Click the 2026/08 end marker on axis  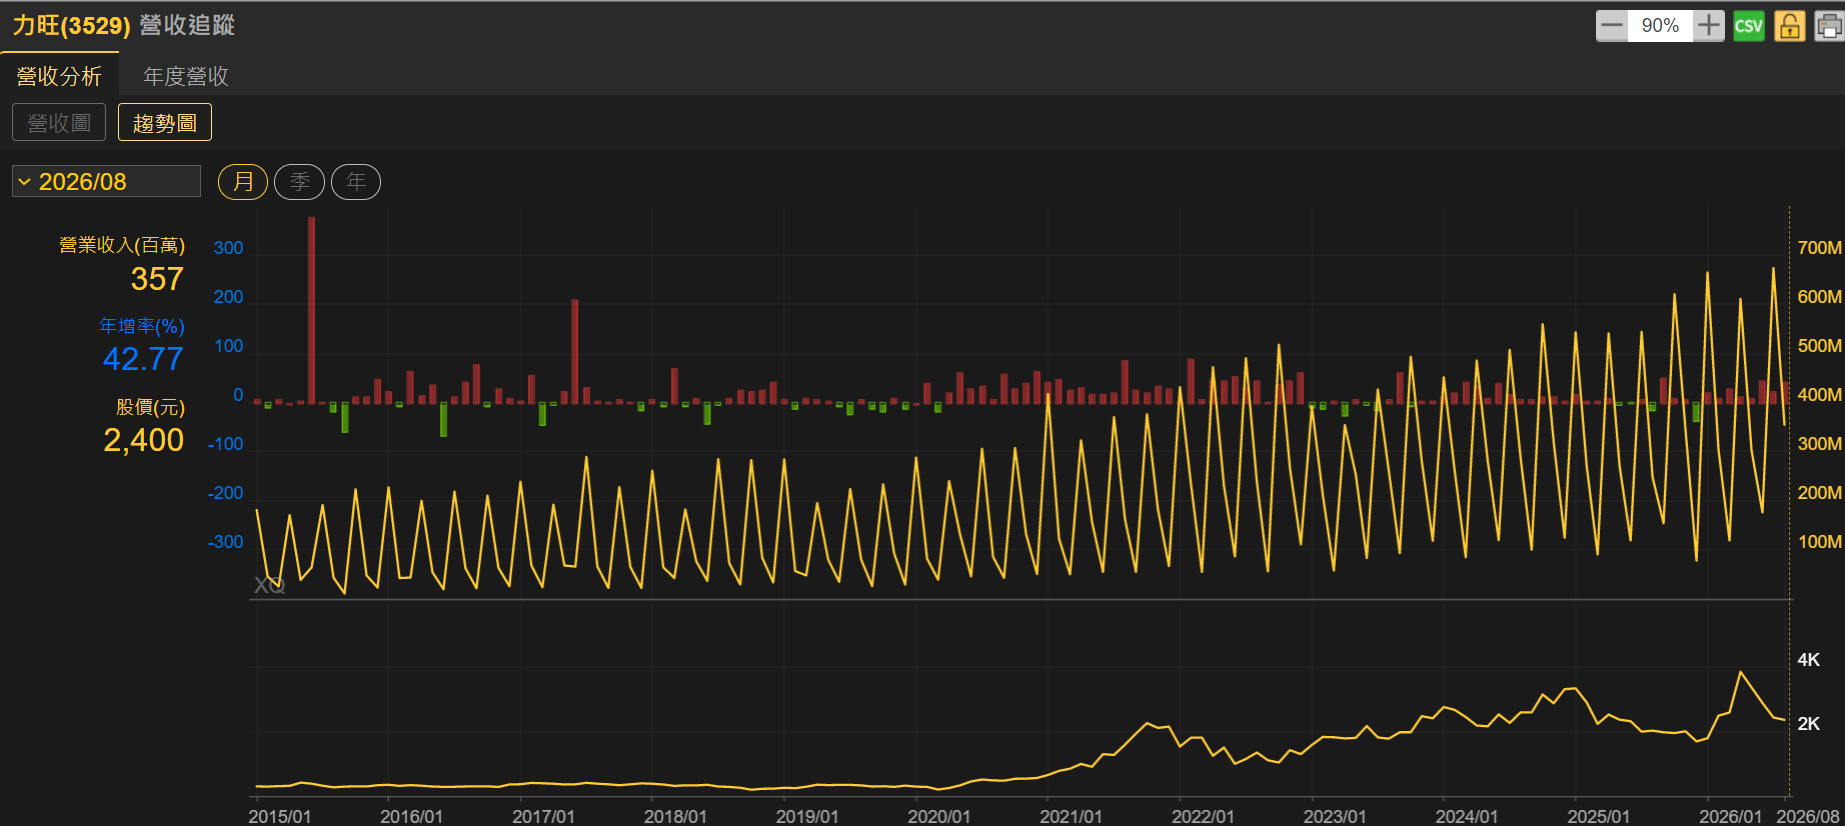click(x=1808, y=816)
